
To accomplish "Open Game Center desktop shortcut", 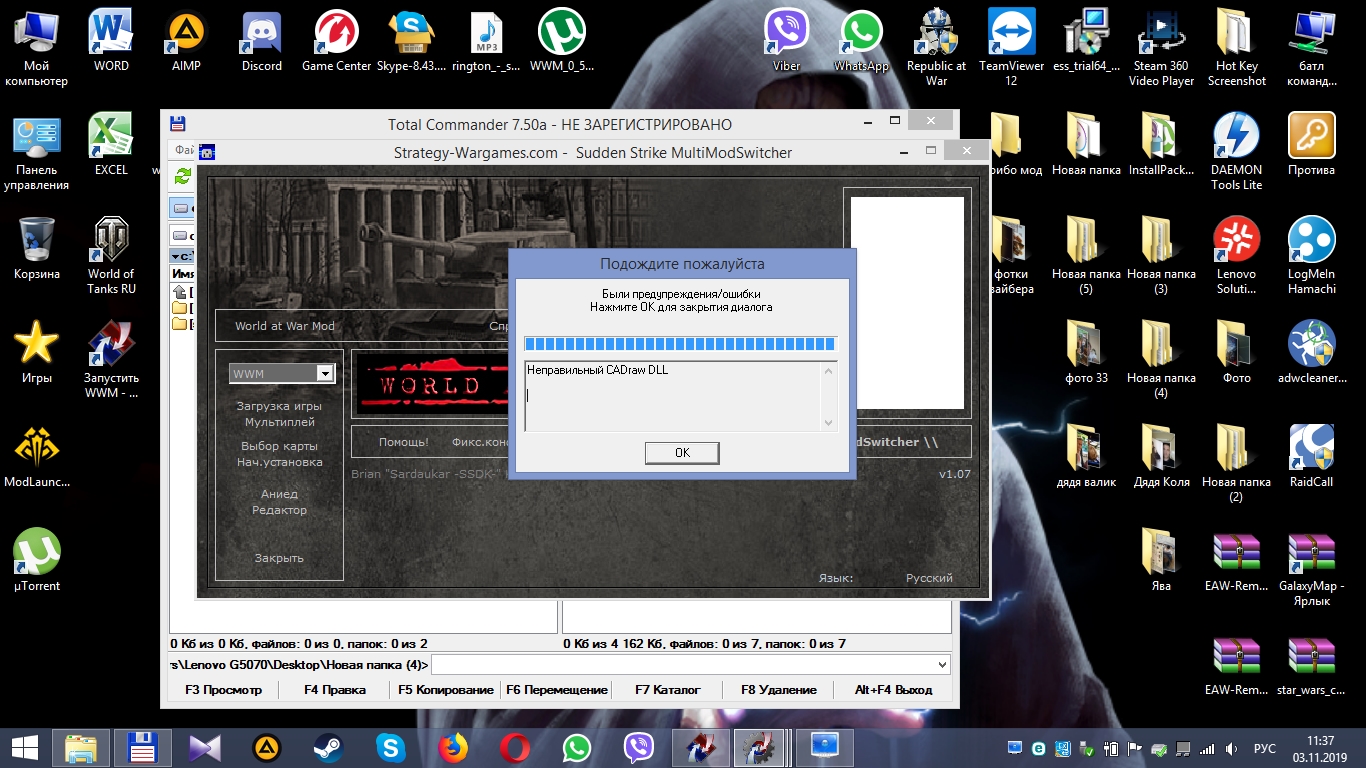I will pos(337,40).
